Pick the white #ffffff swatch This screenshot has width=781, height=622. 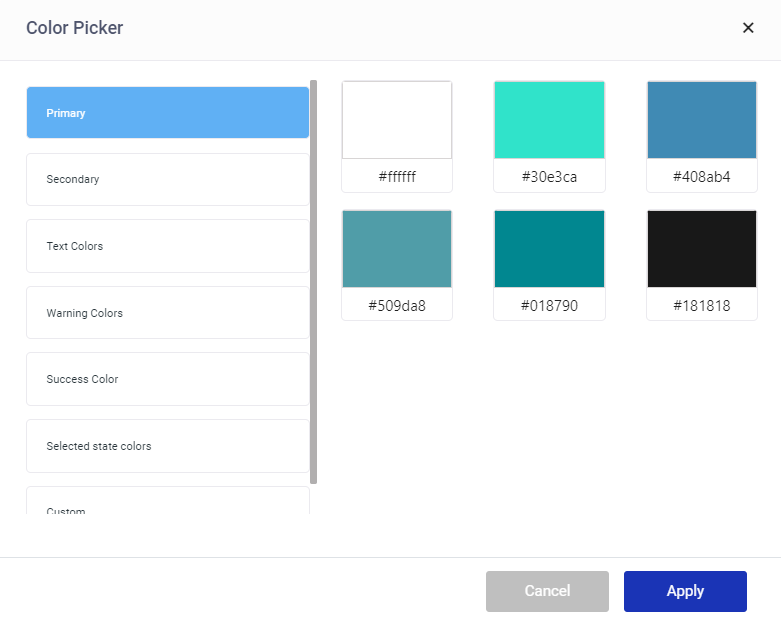[397, 120]
